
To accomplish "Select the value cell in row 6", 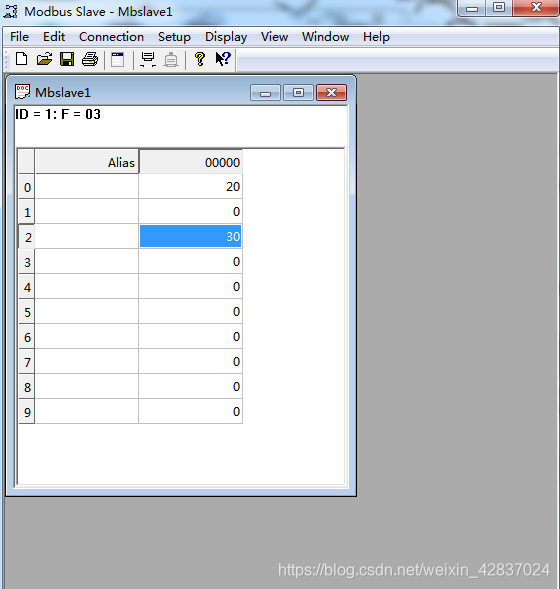I will [190, 337].
